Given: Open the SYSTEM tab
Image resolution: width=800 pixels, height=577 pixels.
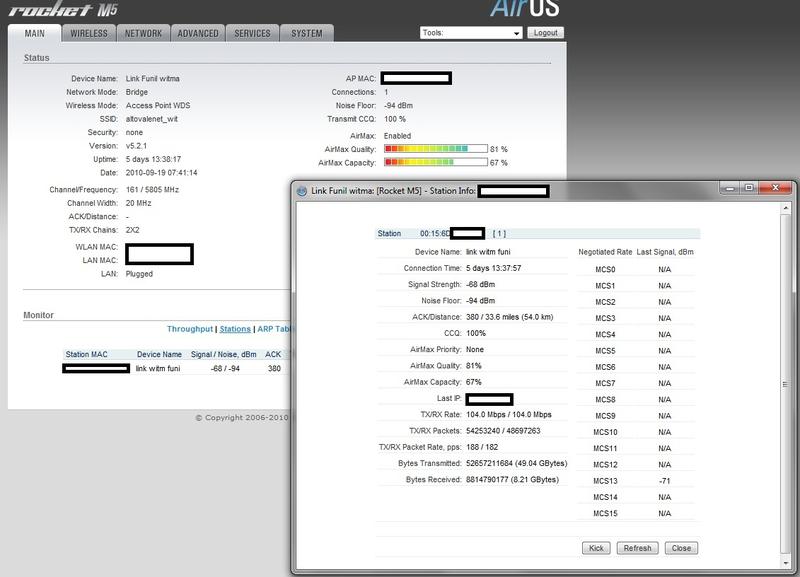Looking at the screenshot, I should (x=307, y=33).
